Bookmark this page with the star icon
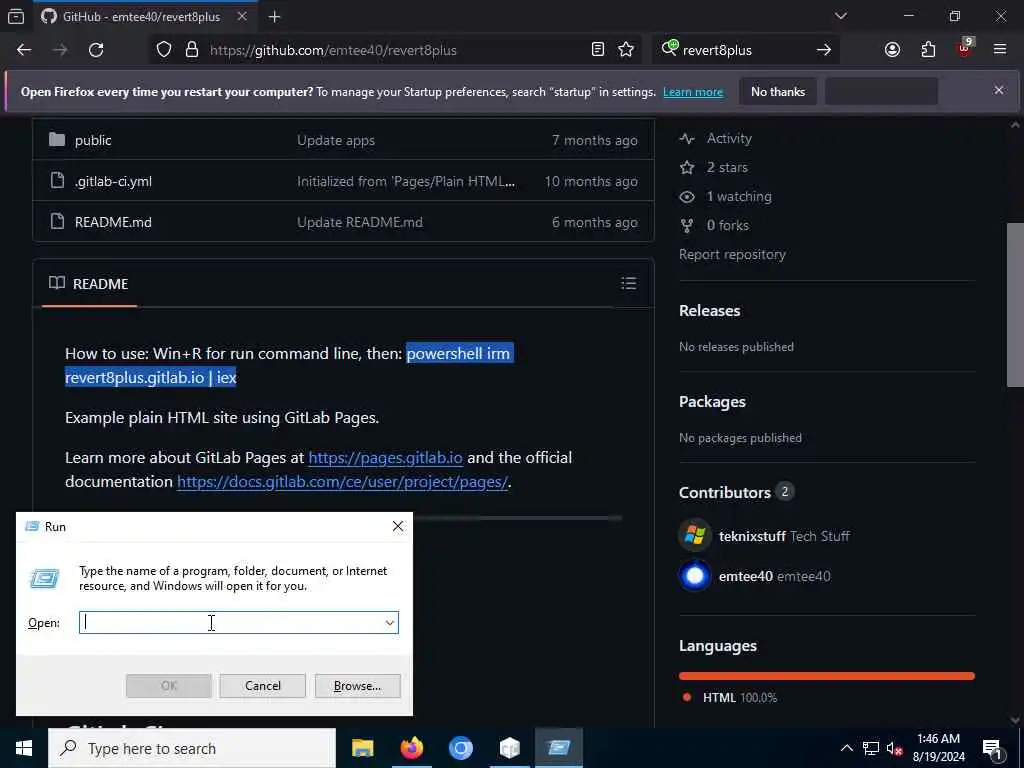1024x768 pixels. 626,50
